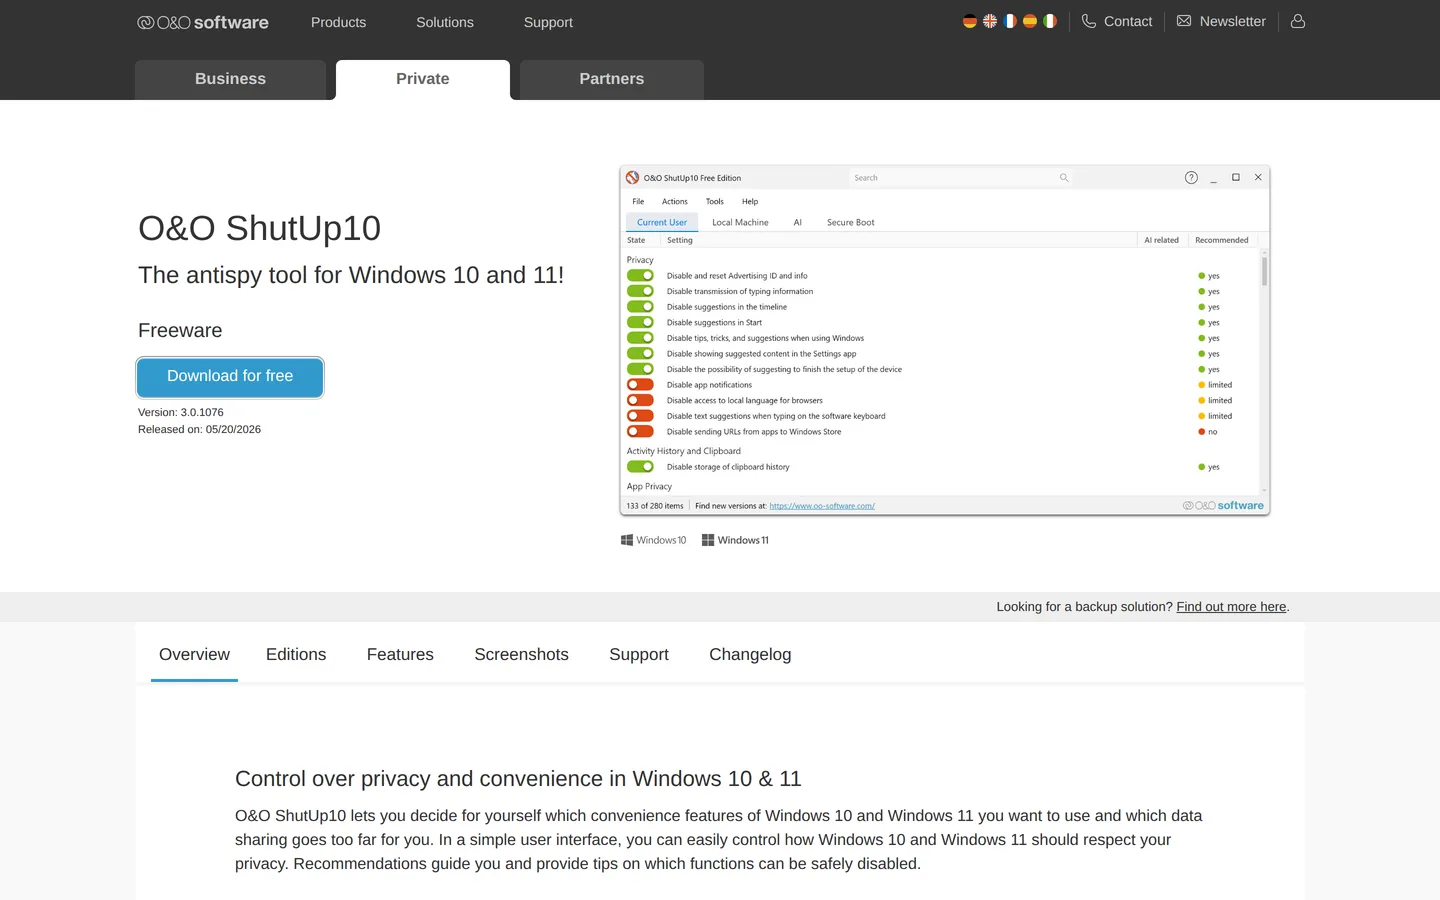
Task: Open the Changelog section tab
Action: [x=750, y=655]
